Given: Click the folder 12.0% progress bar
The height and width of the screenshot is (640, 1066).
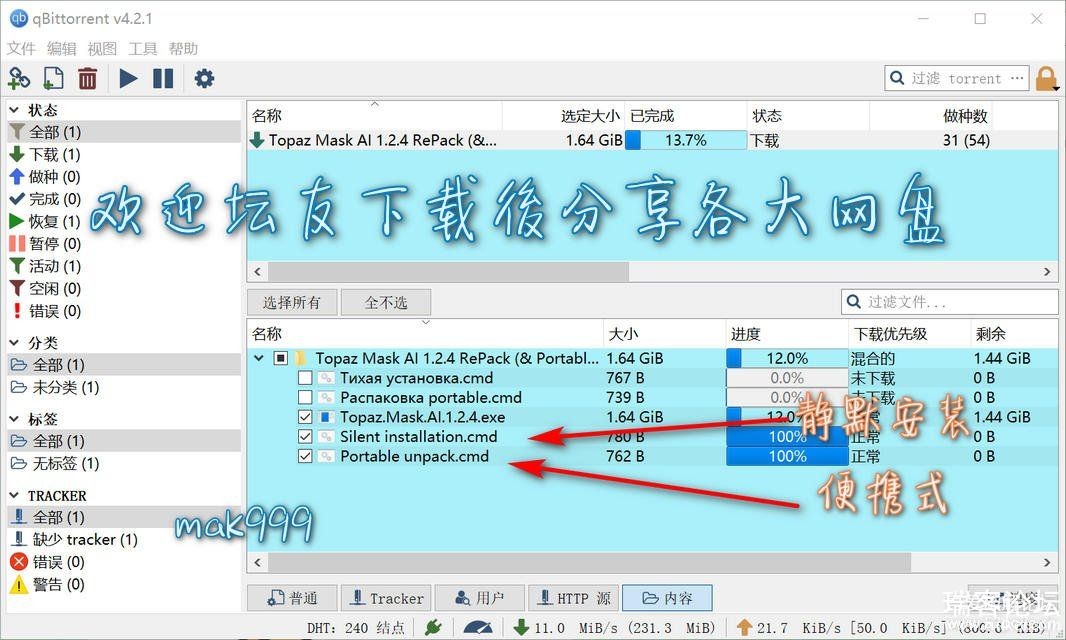Looking at the screenshot, I should (x=787, y=358).
